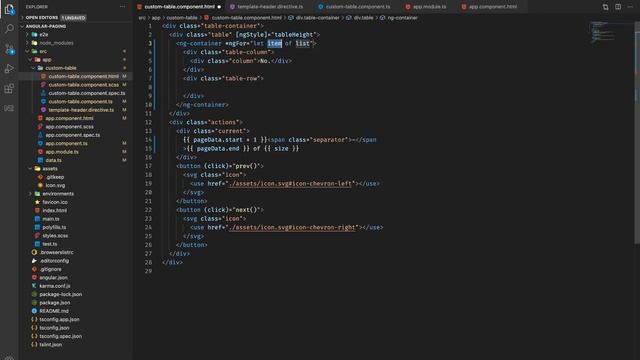Open app.module.ts in explorer
This screenshot has height=360, width=640.
point(62,152)
